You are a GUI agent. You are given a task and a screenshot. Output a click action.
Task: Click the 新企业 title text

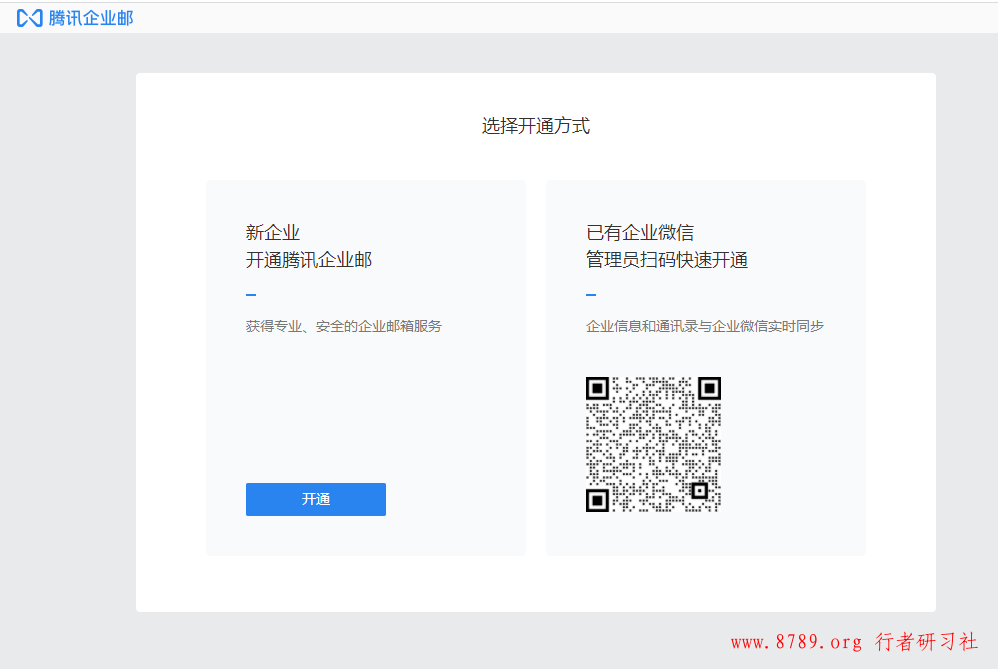tap(272, 232)
